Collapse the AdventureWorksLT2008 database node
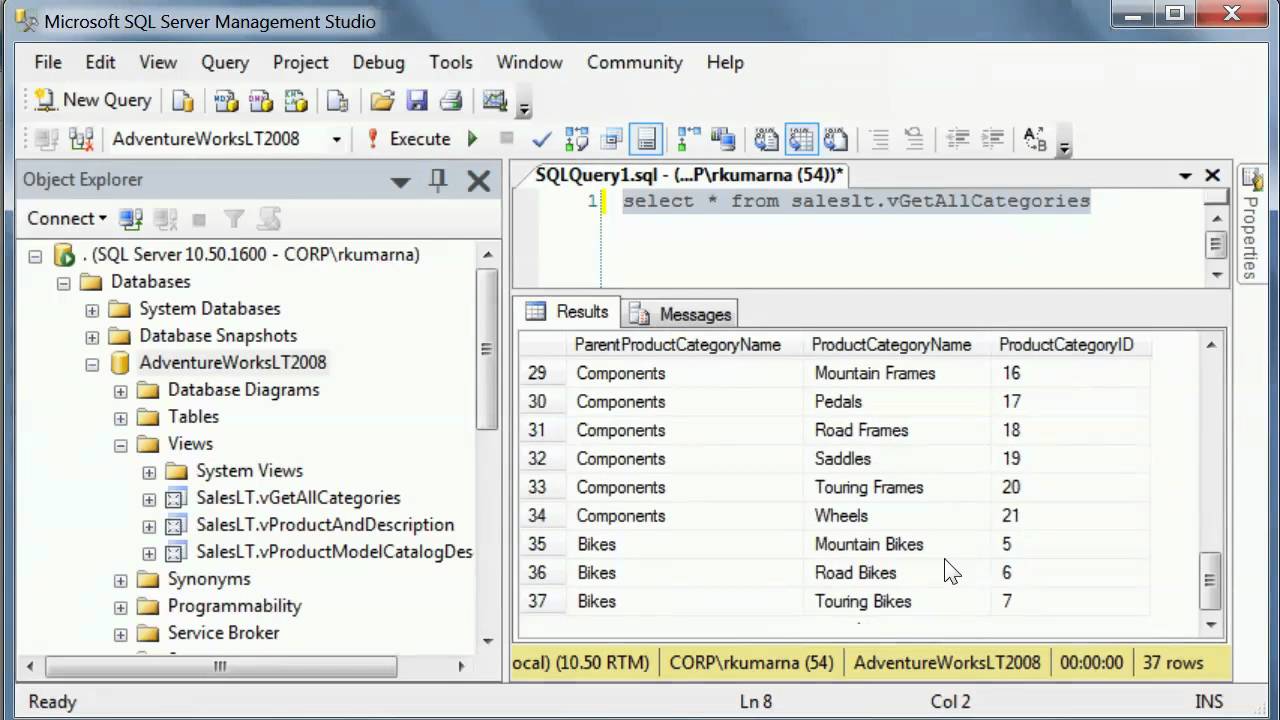 (x=92, y=364)
